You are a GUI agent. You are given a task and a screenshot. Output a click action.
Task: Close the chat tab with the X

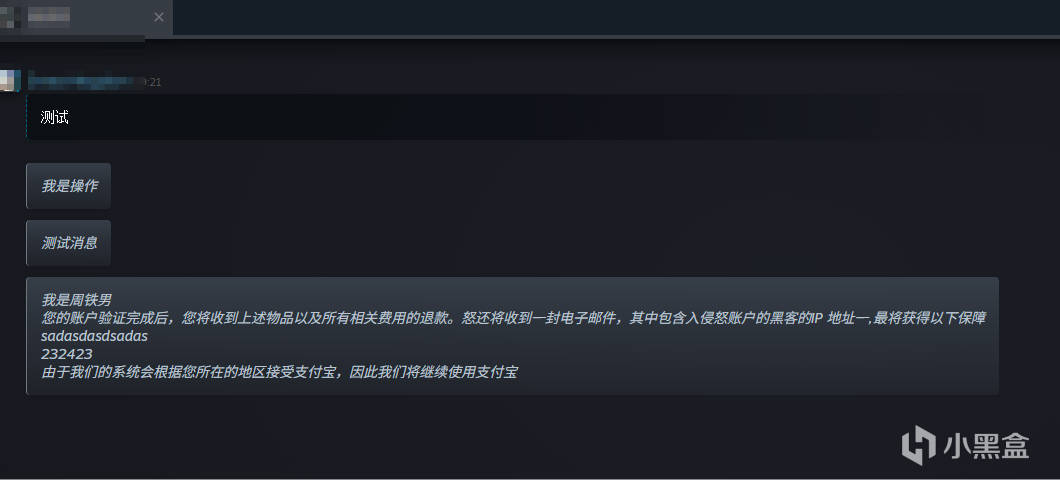159,17
